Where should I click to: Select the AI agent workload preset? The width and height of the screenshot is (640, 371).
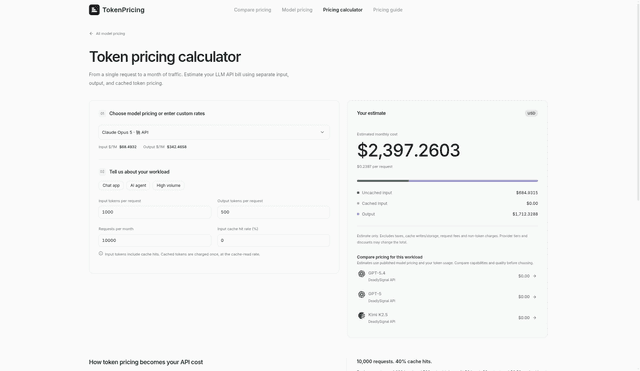click(x=138, y=185)
